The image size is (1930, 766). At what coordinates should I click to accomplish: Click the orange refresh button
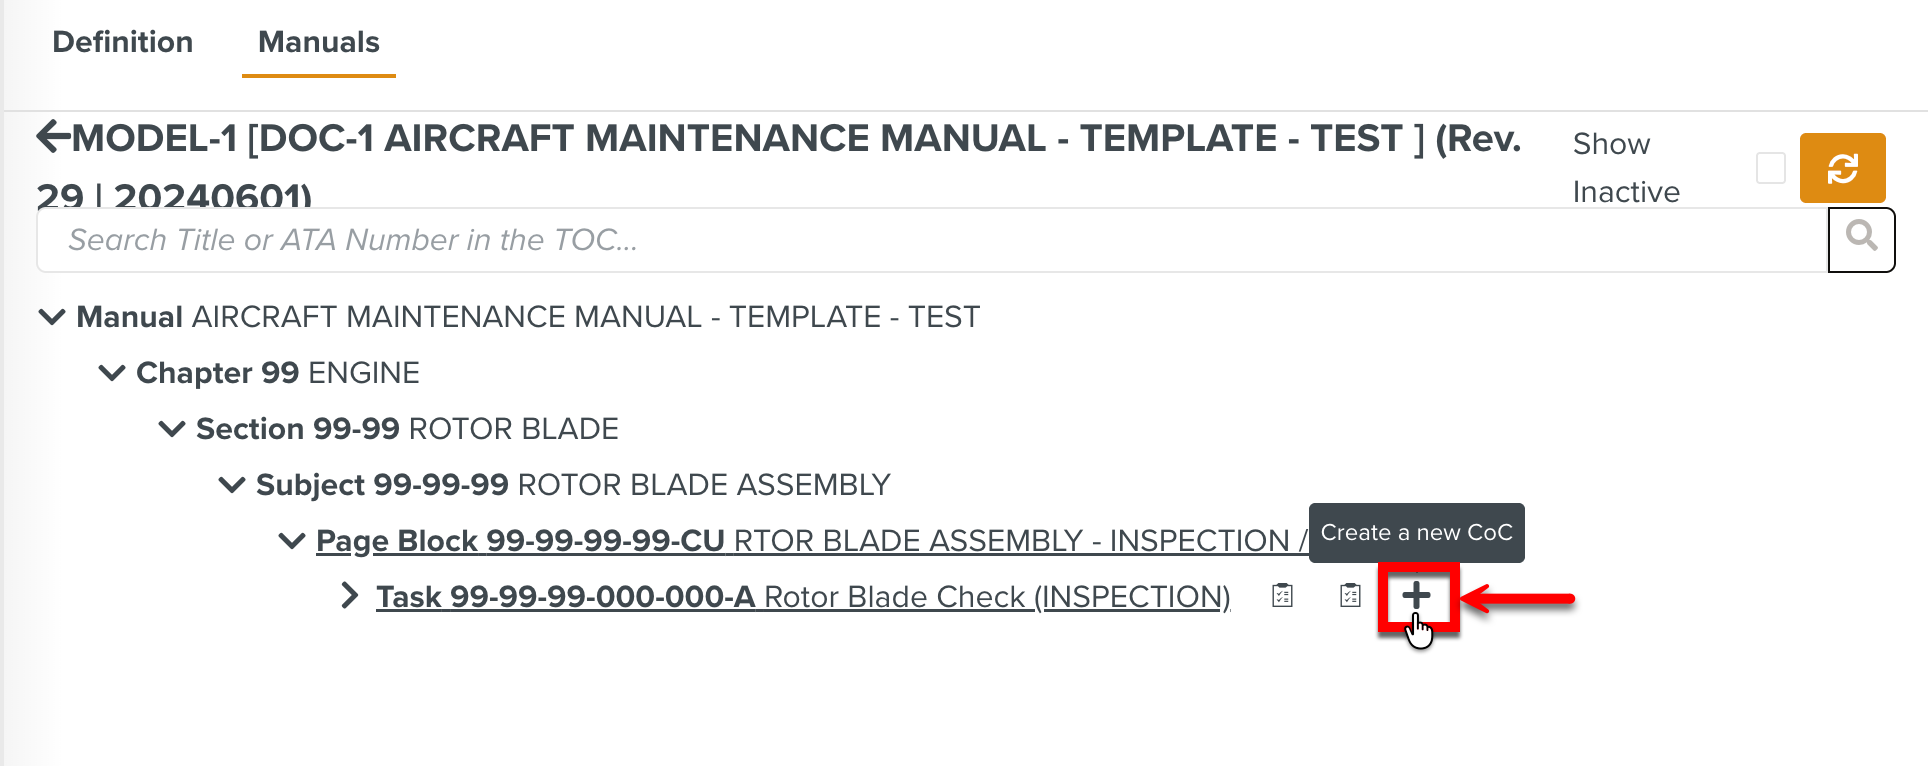point(1842,168)
